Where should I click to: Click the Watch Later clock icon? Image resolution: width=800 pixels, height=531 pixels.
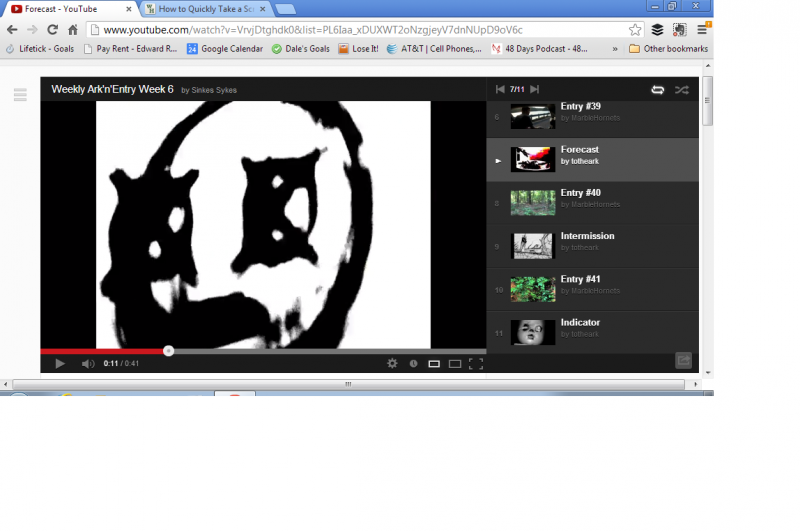tap(413, 363)
